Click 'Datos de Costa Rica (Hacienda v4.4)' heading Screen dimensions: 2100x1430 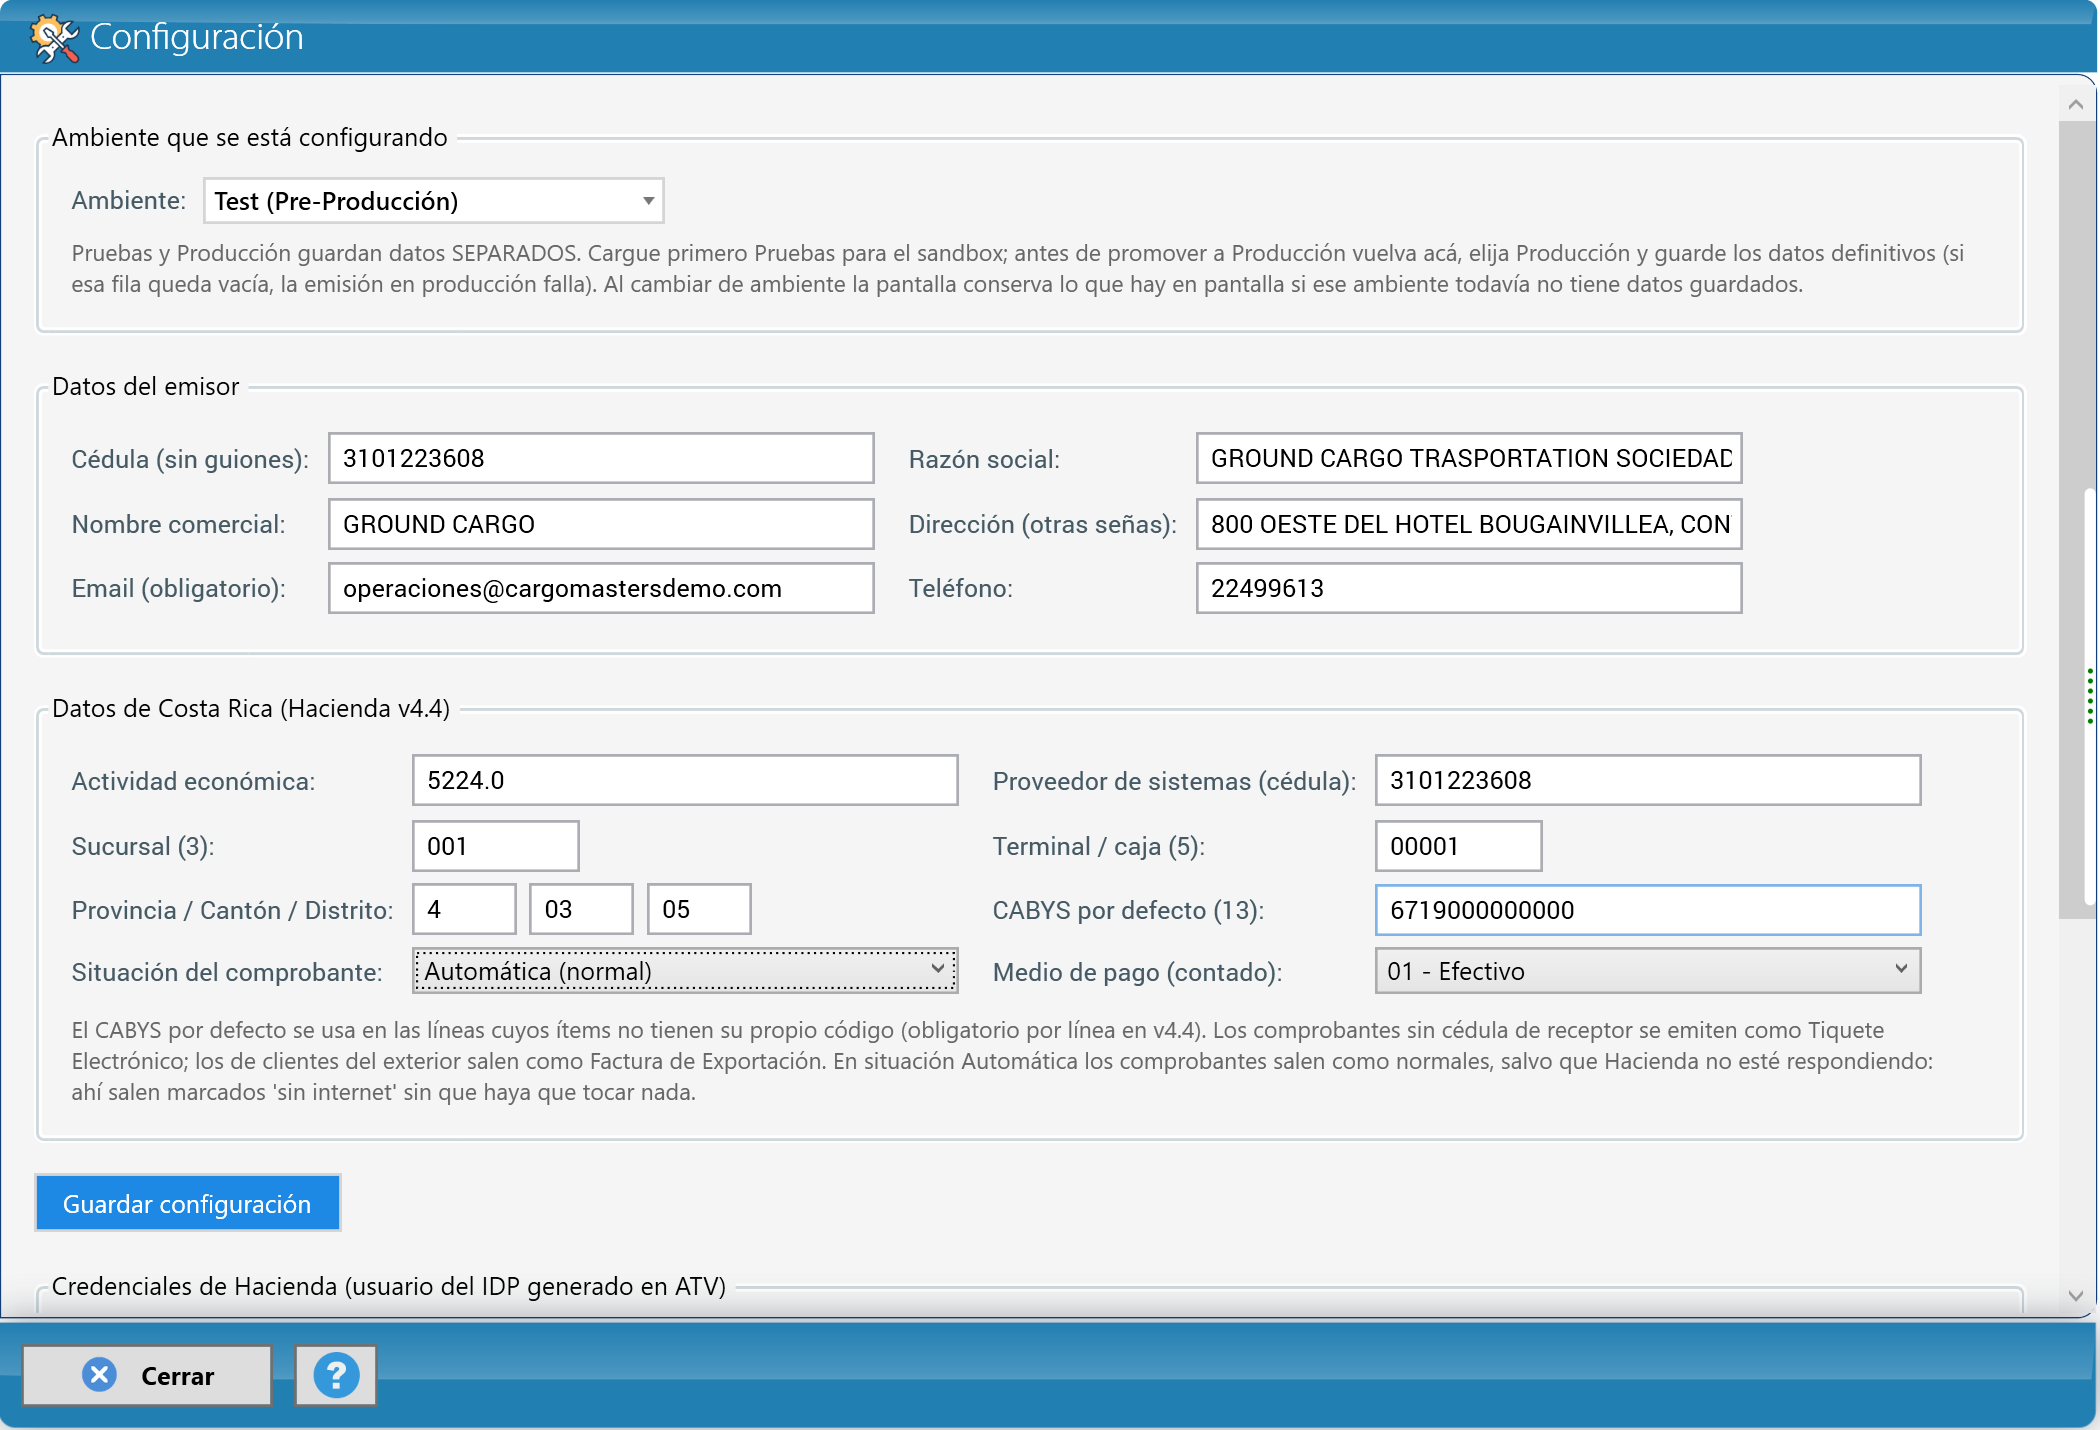[x=251, y=709]
